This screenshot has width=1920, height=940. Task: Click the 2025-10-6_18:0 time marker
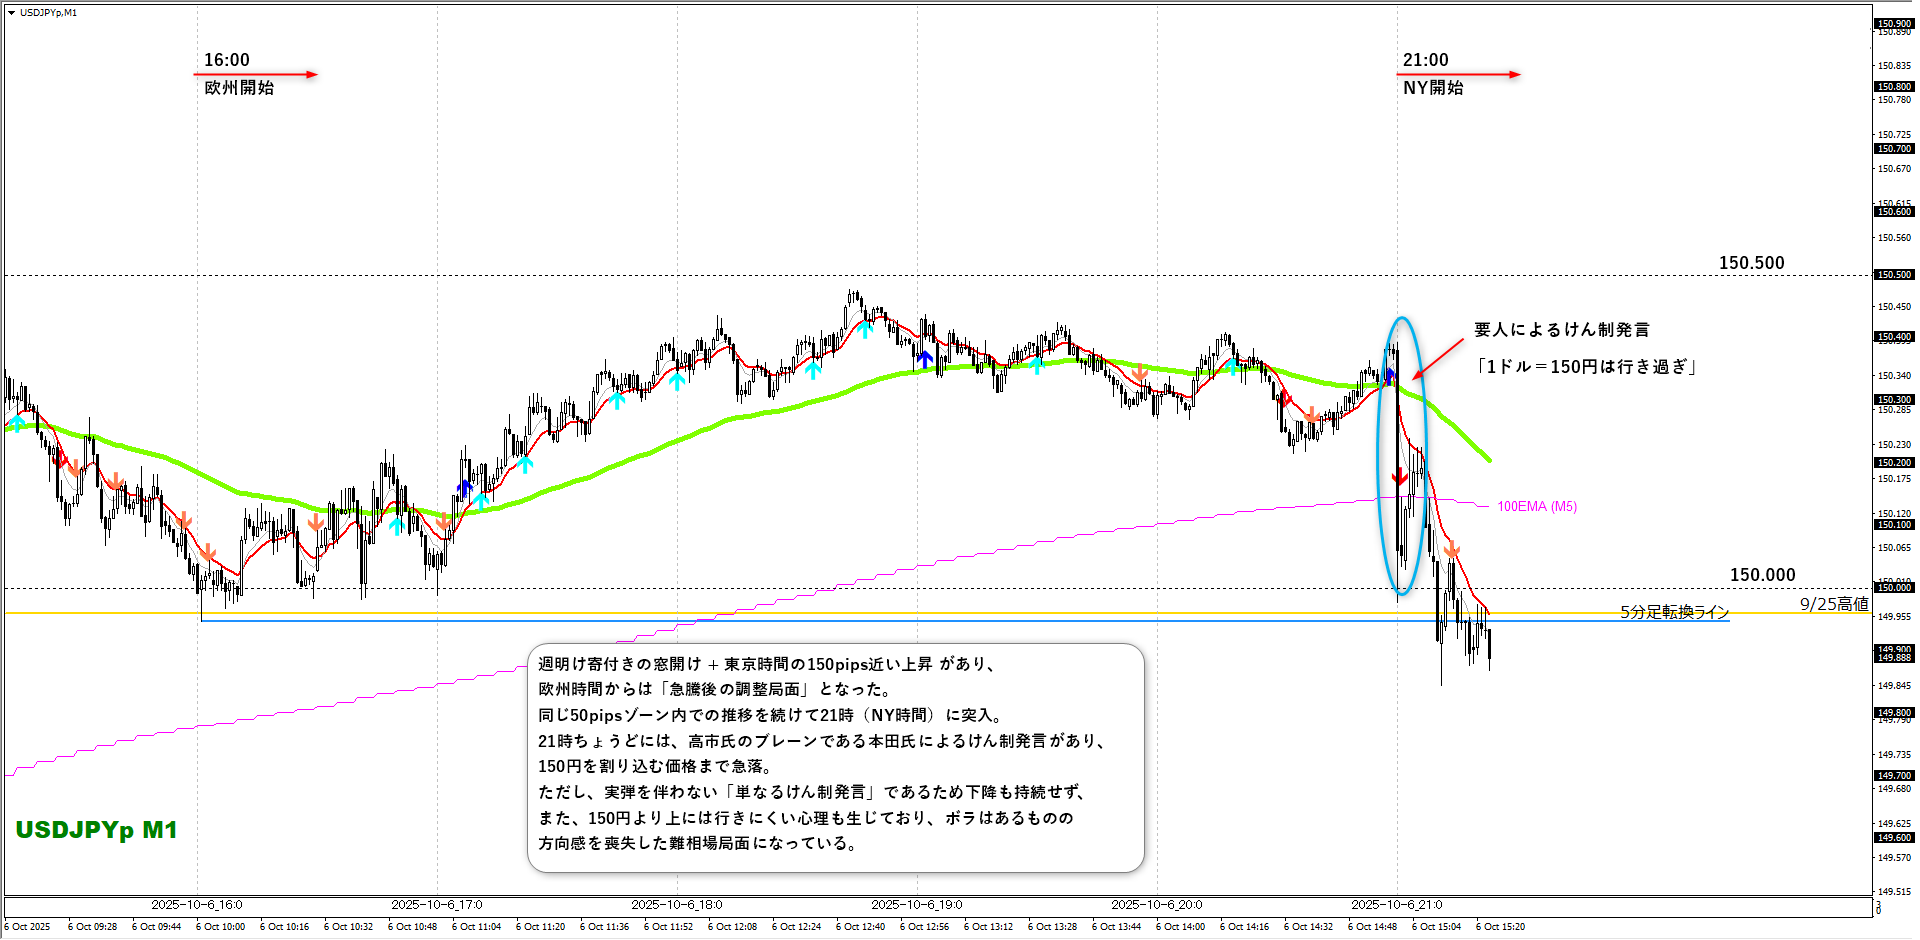coord(677,905)
